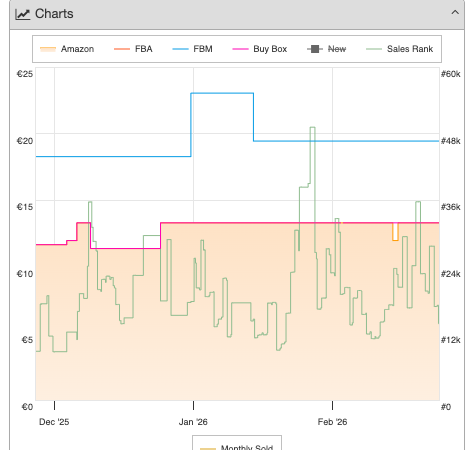
Task: Click the #48k rank axis label
Action: (451, 141)
